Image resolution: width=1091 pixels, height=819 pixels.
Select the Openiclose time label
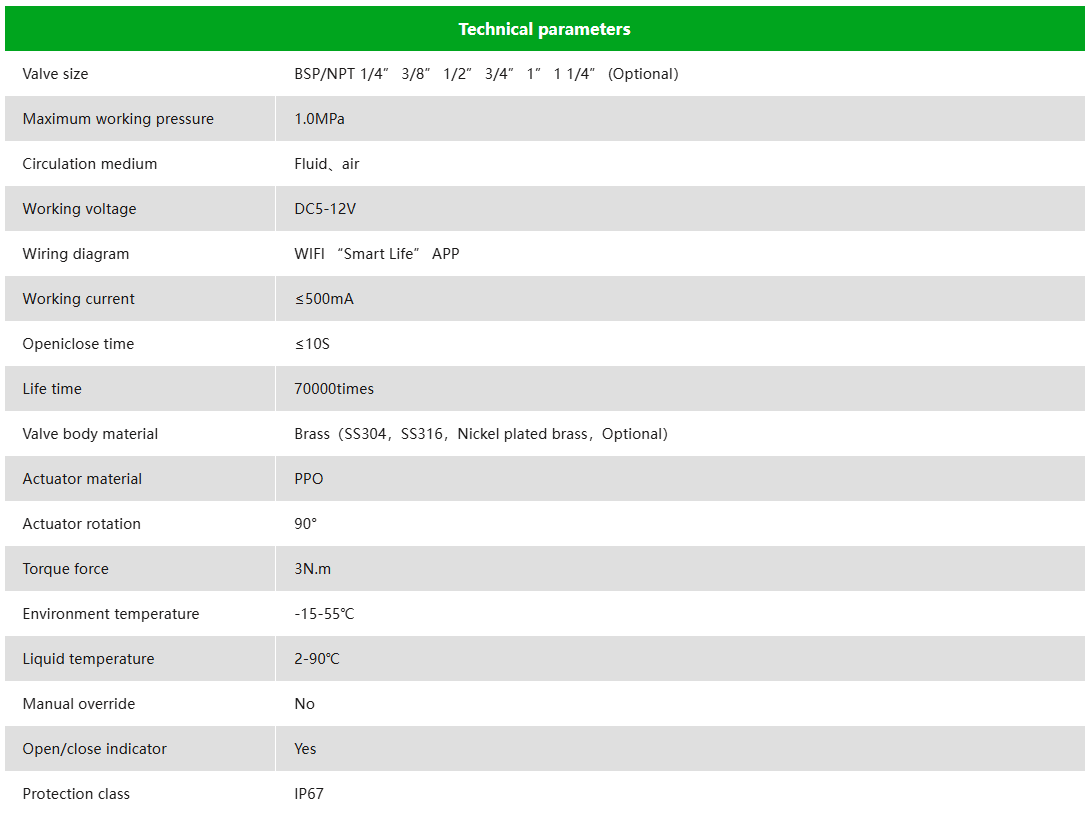point(79,344)
